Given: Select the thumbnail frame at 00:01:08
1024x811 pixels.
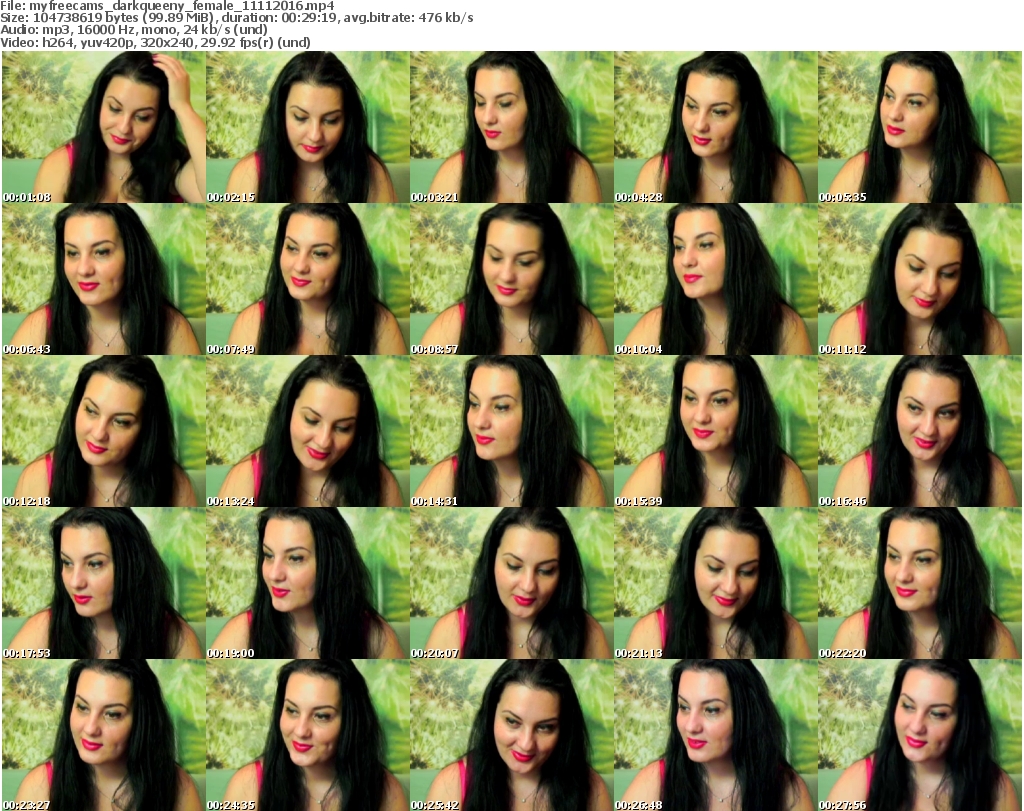Looking at the screenshot, I should click(104, 127).
